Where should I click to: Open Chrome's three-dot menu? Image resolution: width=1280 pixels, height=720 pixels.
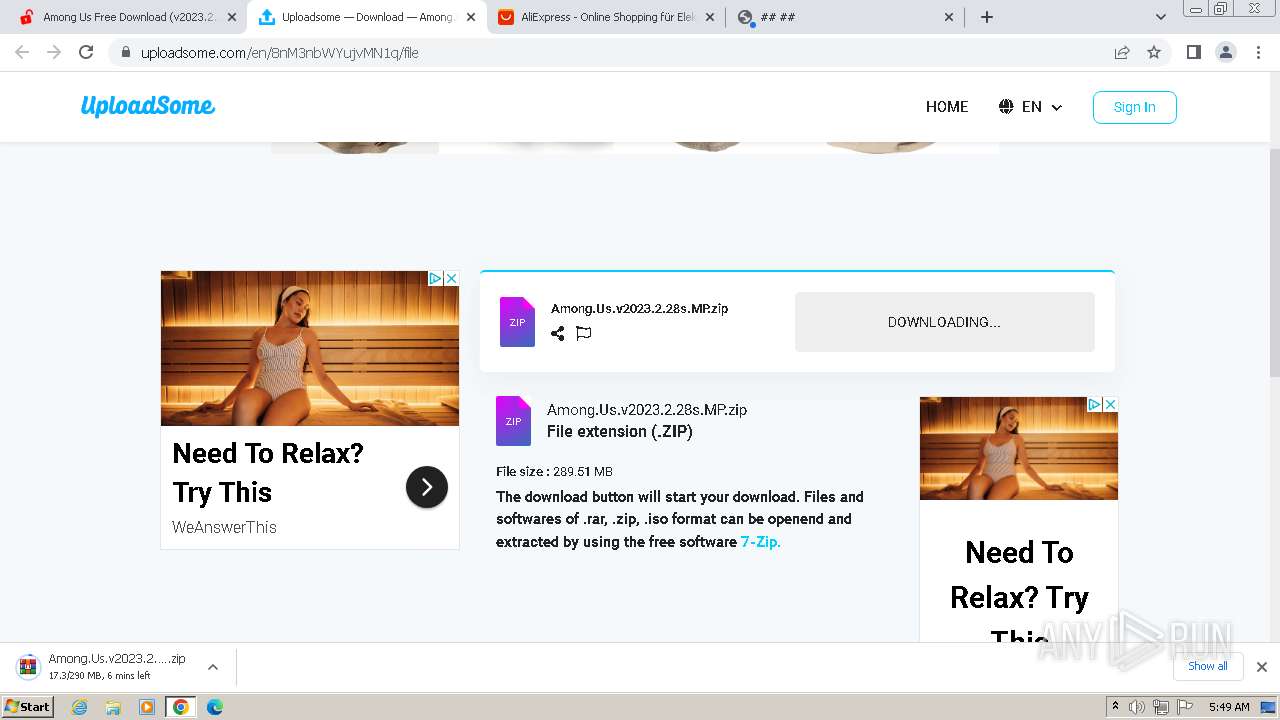click(1259, 52)
